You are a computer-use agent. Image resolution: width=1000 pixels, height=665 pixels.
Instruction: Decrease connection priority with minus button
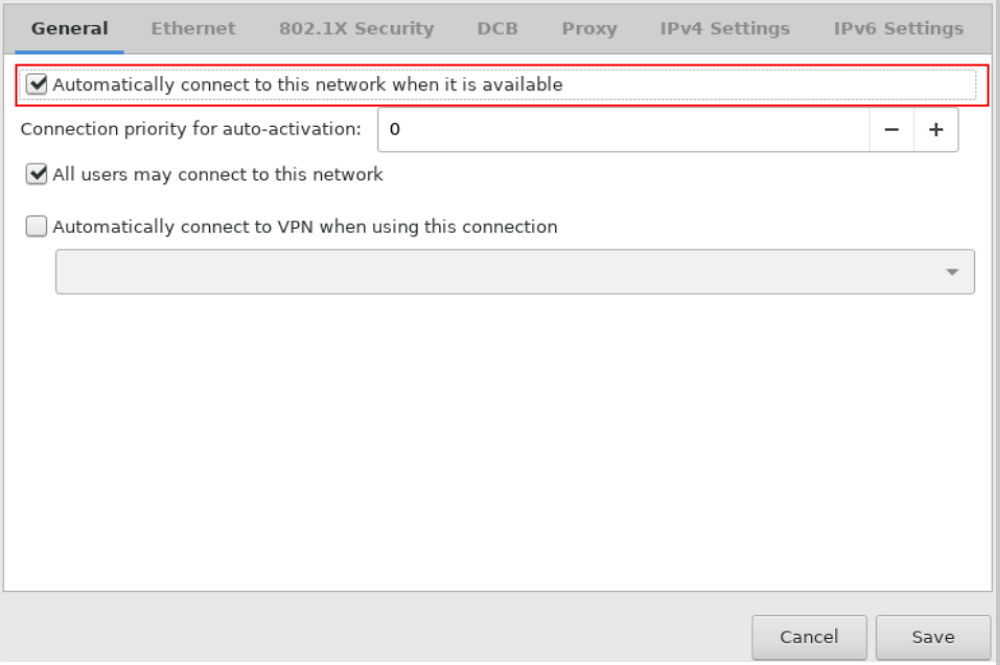pyautogui.click(x=891, y=130)
